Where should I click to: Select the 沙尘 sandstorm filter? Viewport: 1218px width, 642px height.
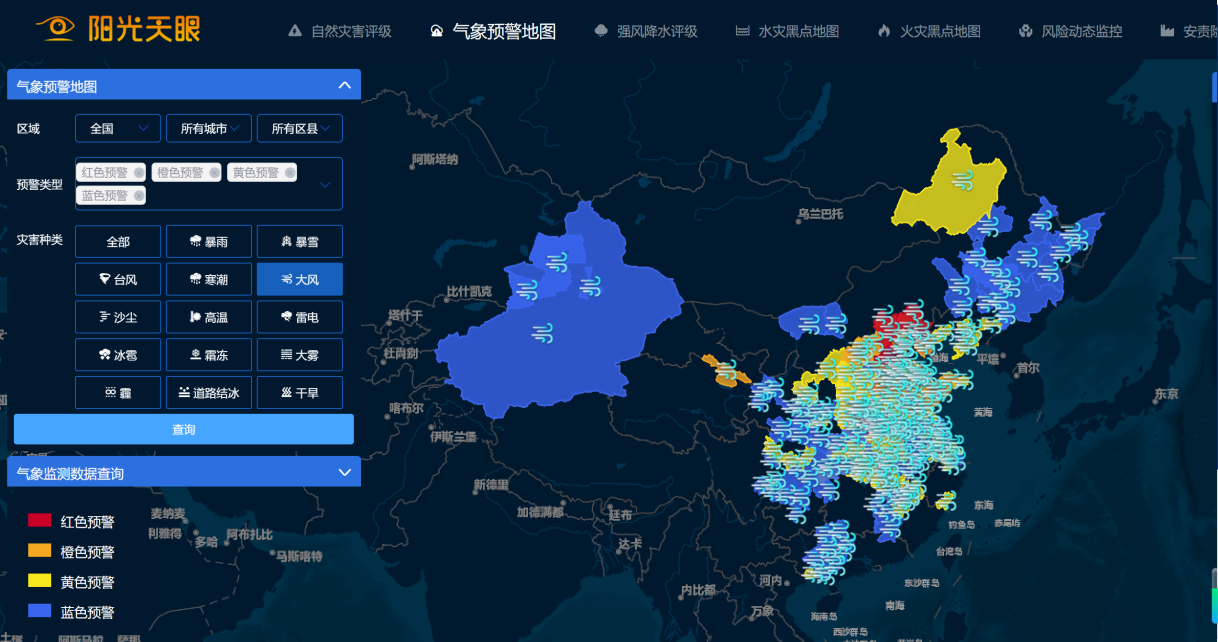(x=118, y=317)
